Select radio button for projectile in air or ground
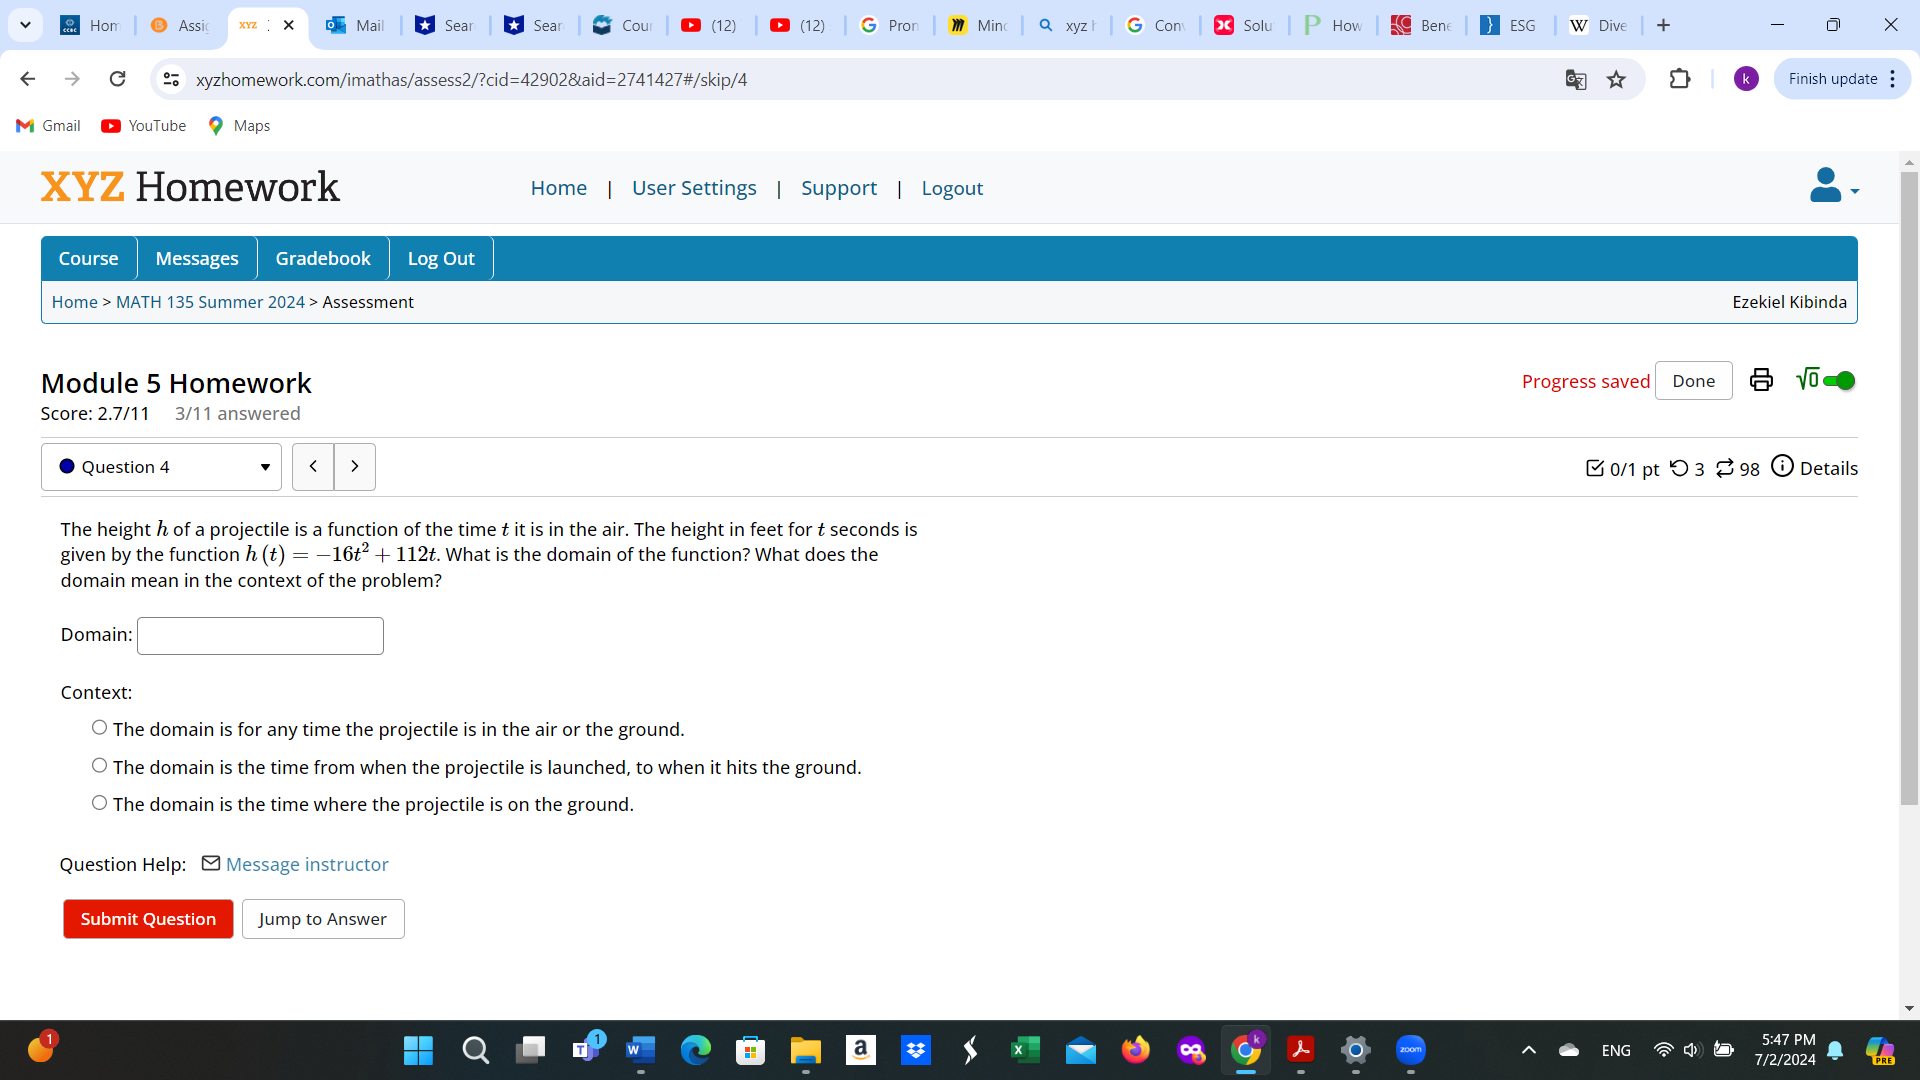Viewport: 1920px width, 1080px height. [x=98, y=728]
